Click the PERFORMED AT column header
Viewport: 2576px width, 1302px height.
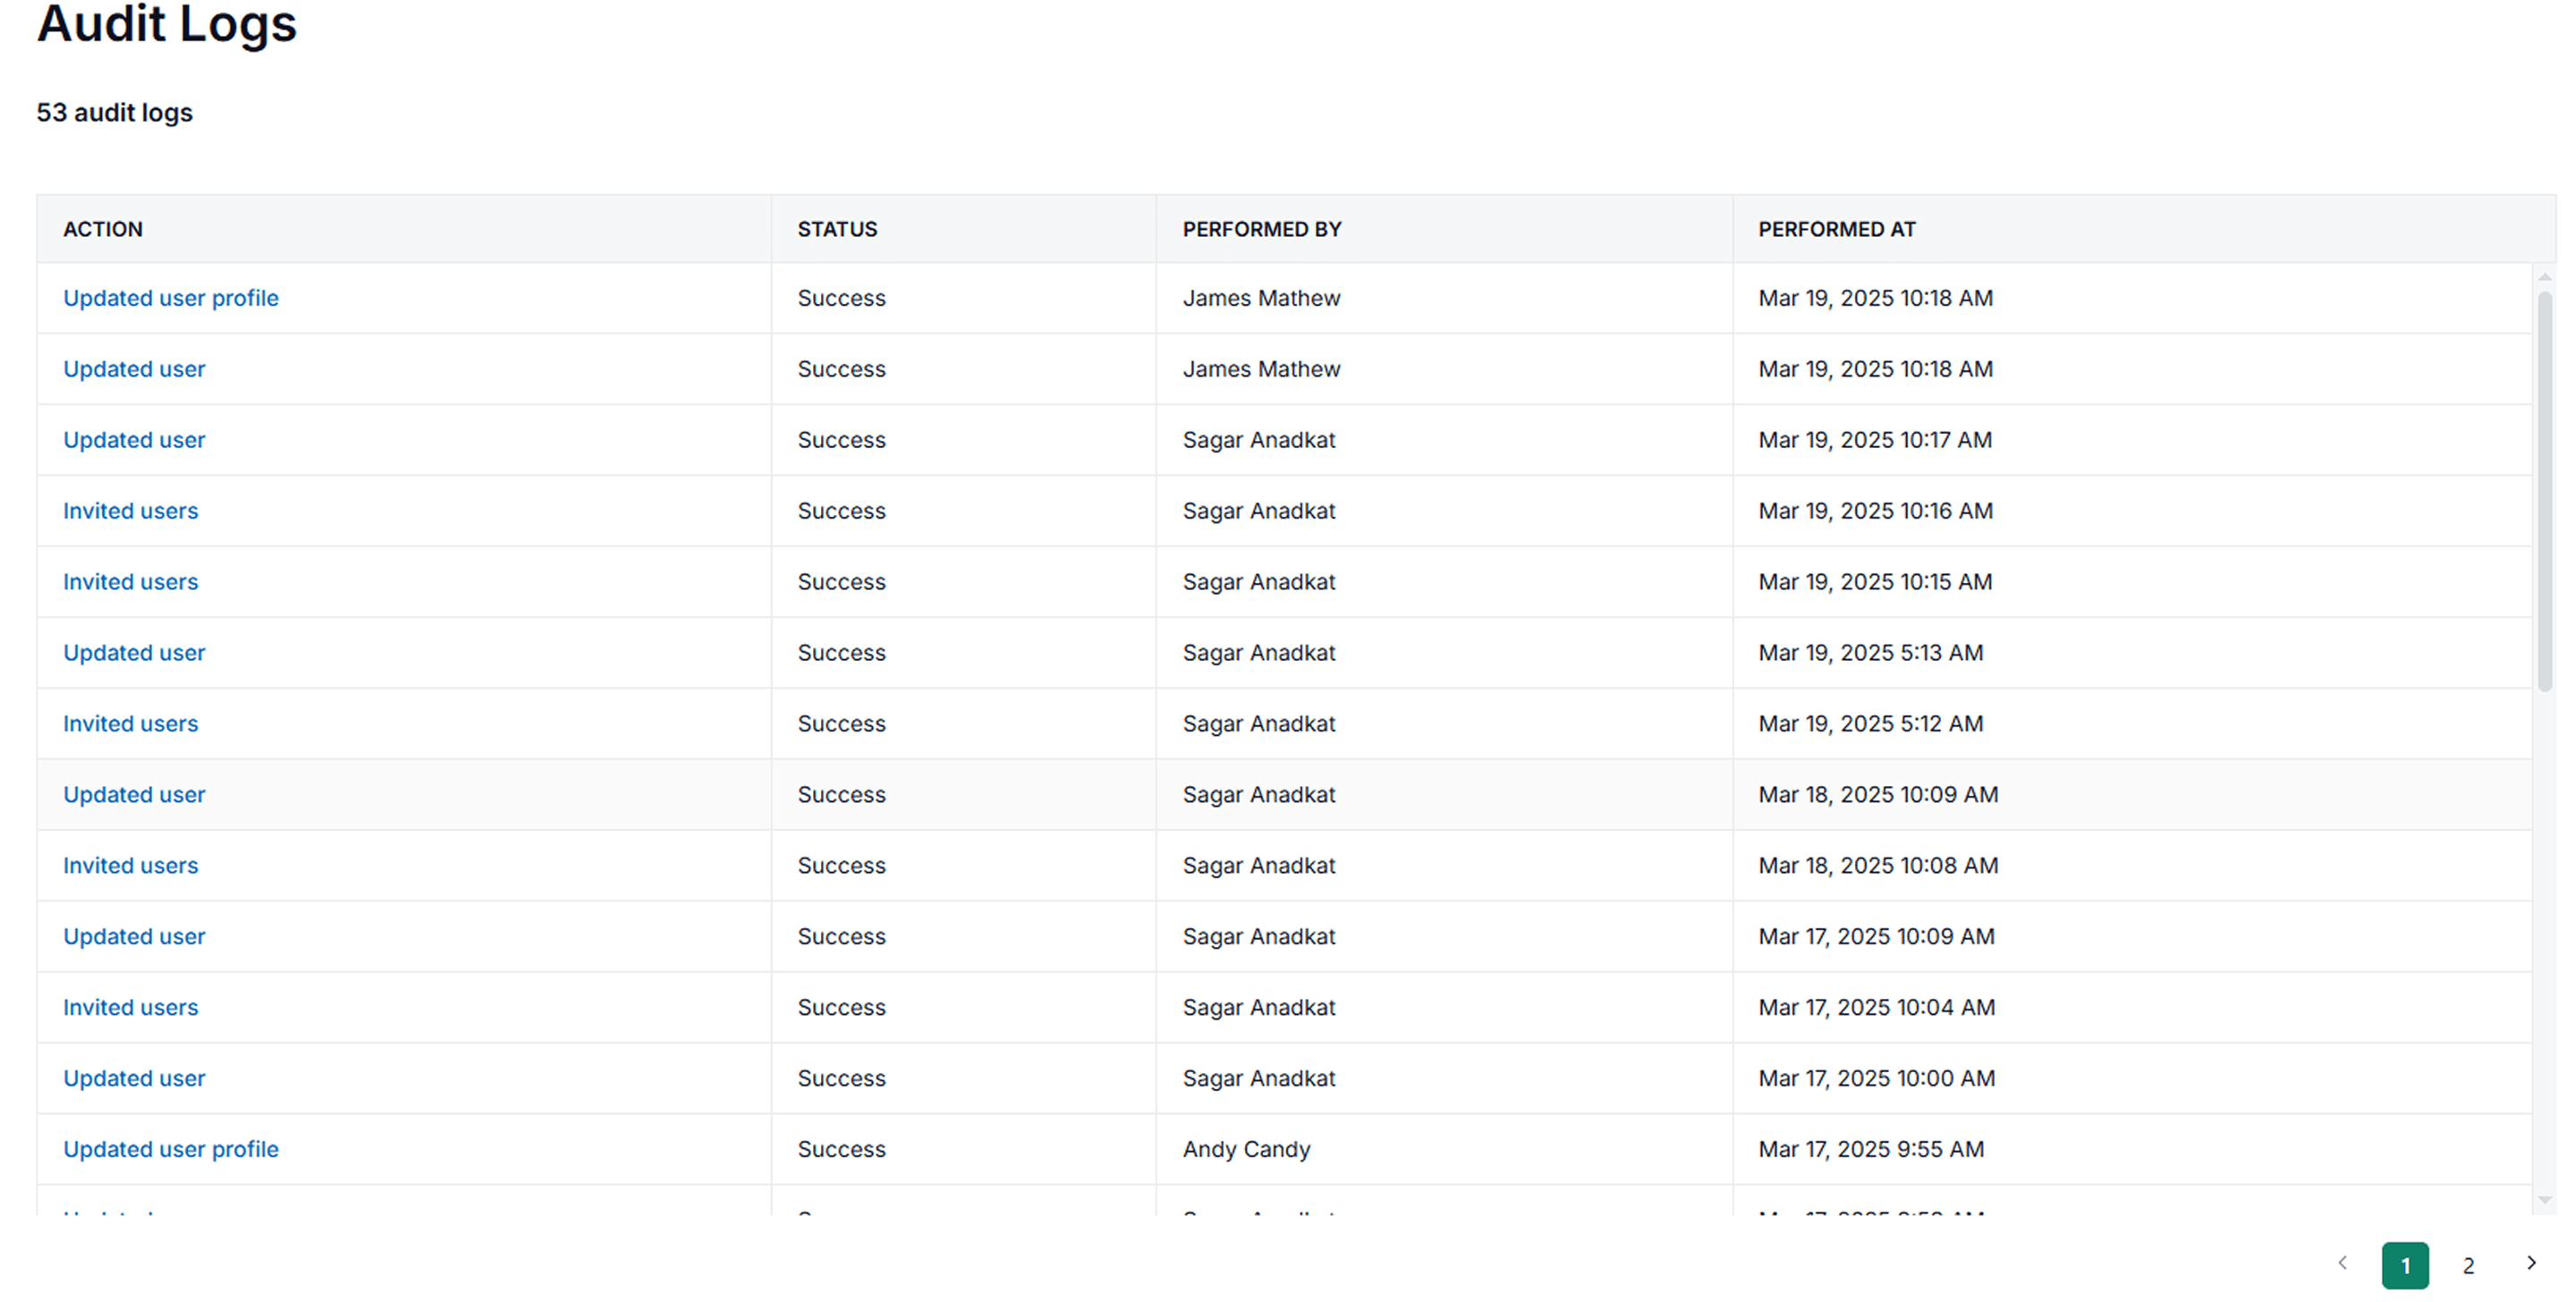[1837, 229]
